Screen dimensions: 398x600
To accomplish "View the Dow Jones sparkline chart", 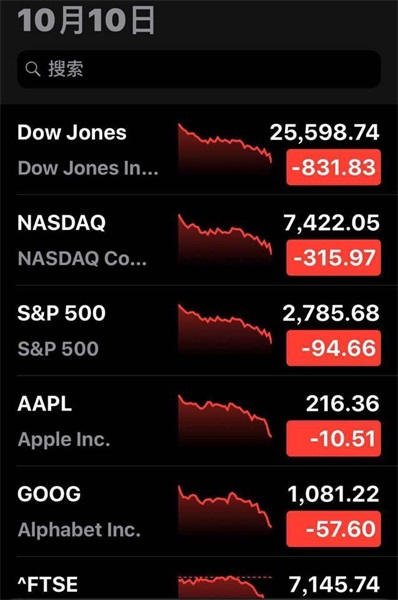I will coord(225,150).
